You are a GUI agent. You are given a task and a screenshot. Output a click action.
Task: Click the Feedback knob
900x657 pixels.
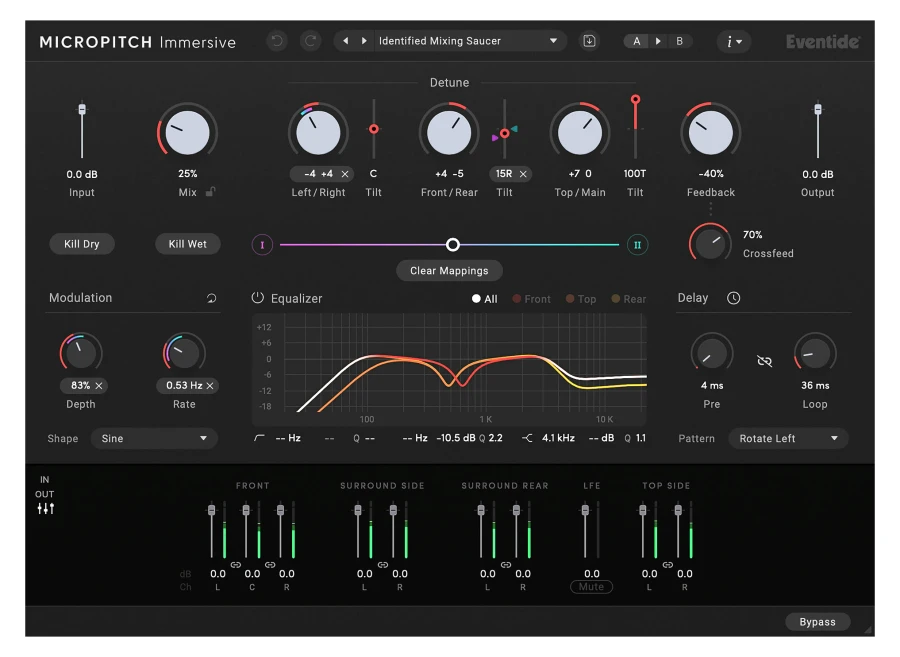(x=711, y=133)
